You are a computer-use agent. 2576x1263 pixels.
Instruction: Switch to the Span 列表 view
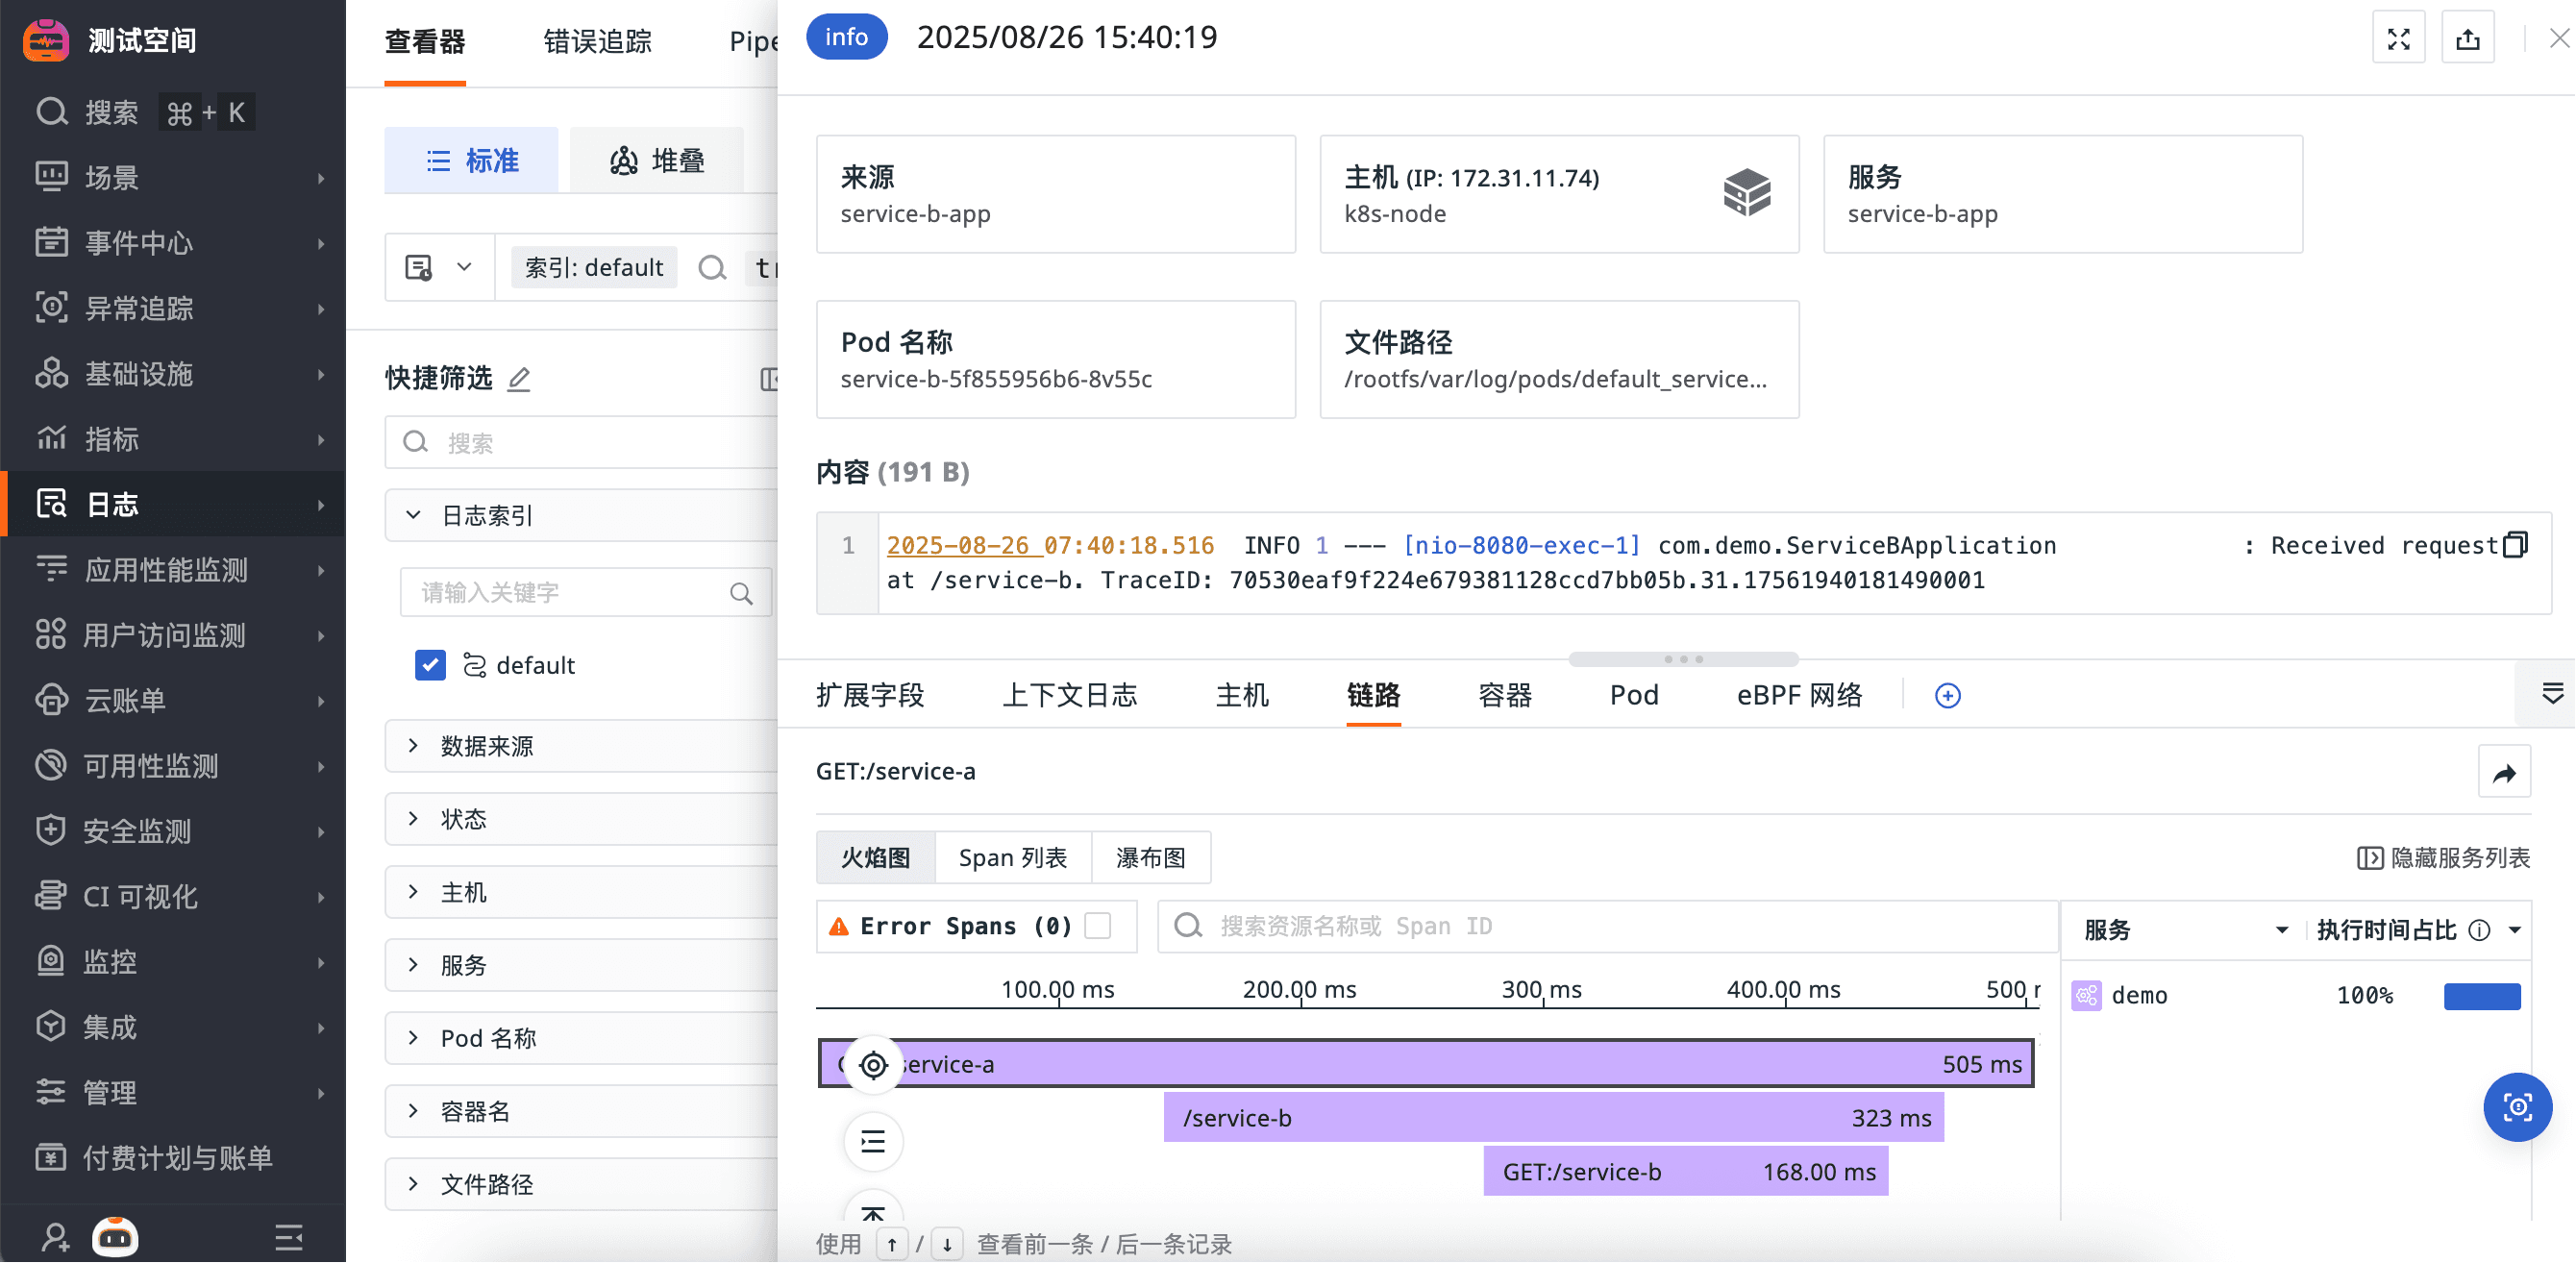click(x=1012, y=858)
